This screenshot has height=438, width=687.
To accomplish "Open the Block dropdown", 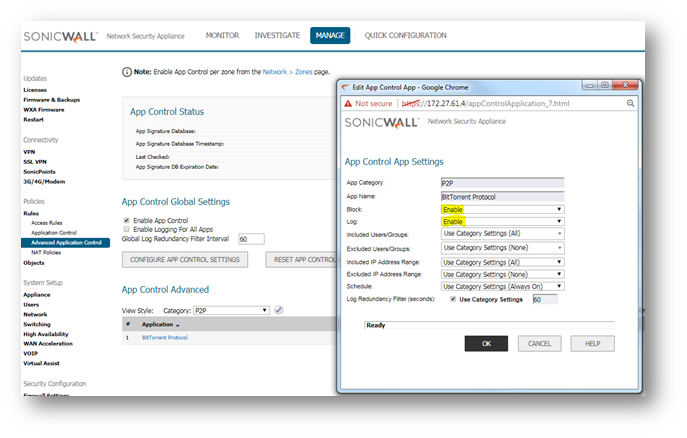I will tap(503, 209).
